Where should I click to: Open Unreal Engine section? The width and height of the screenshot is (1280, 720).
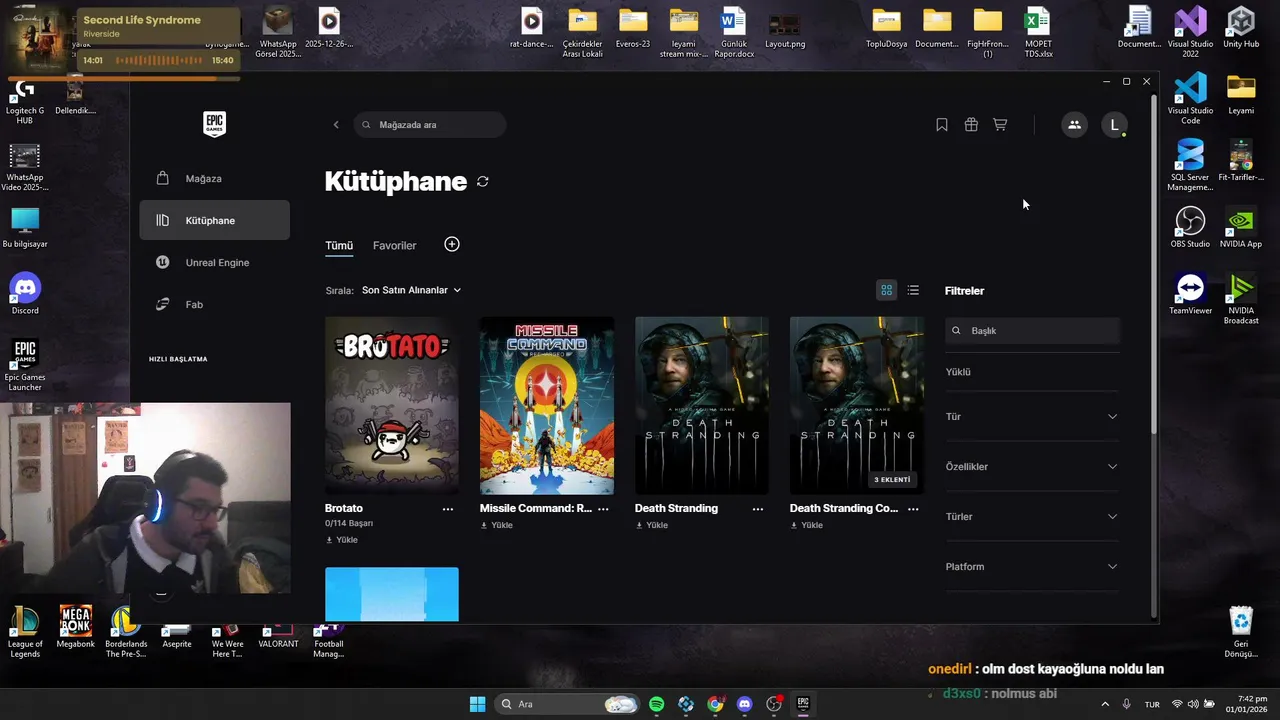[215, 262]
